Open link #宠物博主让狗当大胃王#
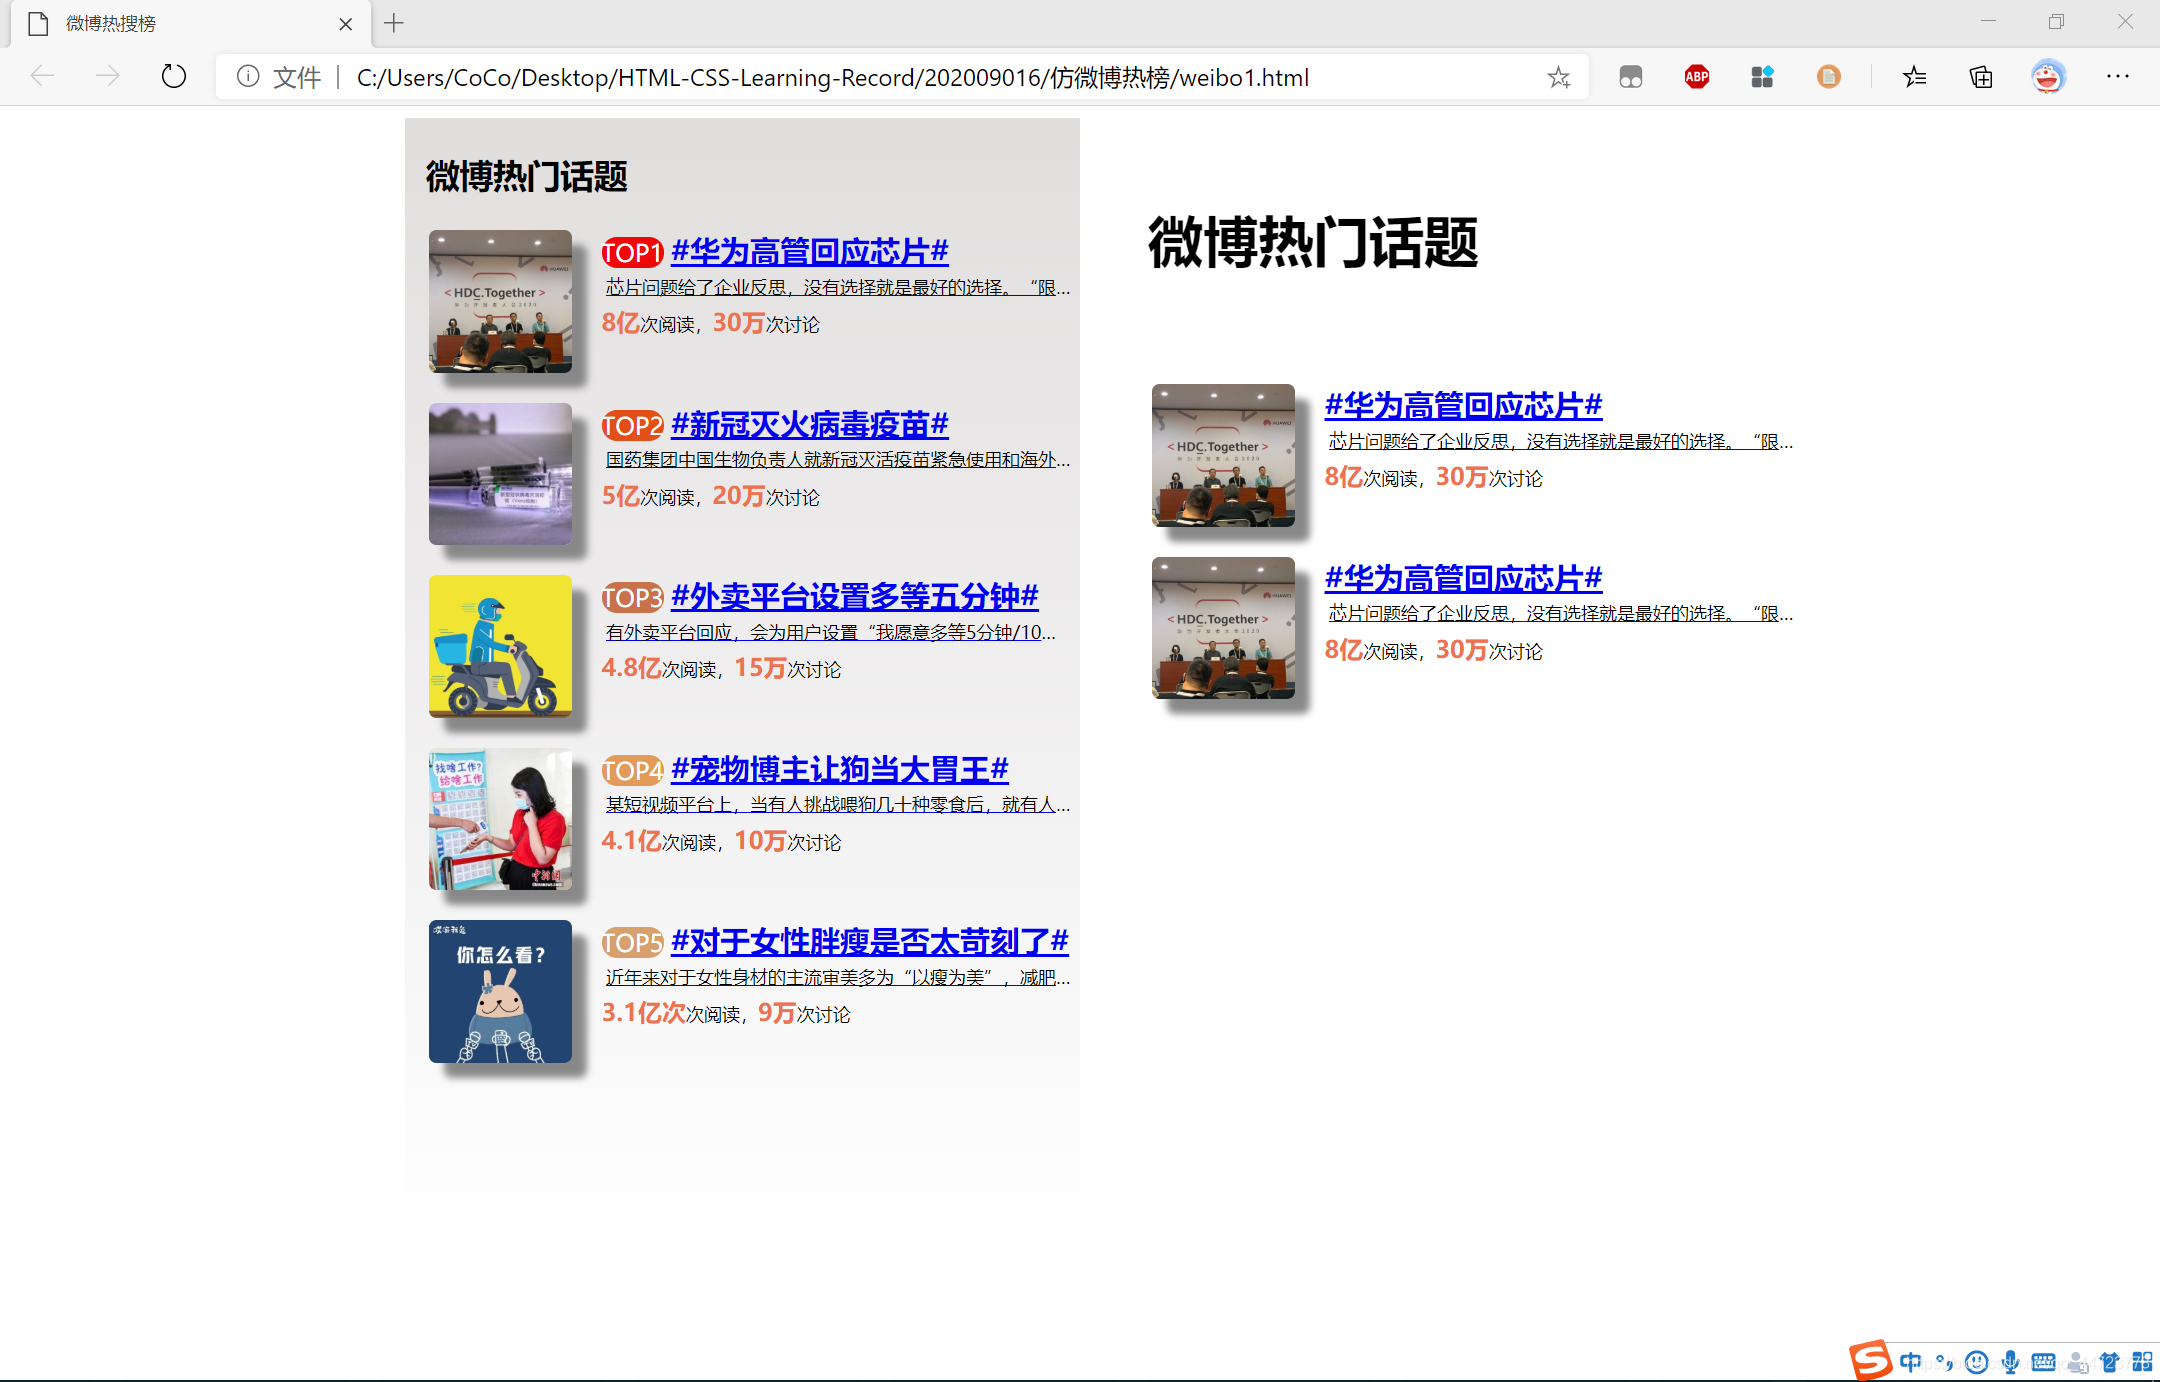 [x=839, y=769]
